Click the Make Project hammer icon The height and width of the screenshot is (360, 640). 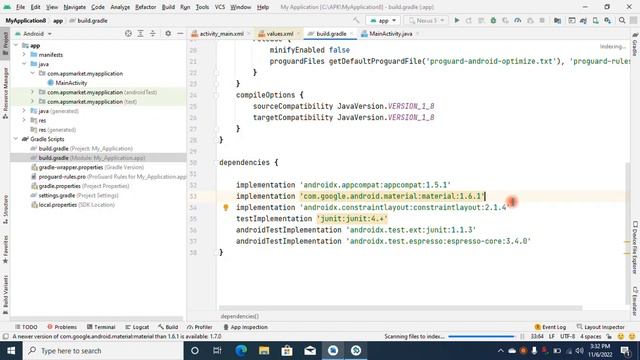coord(356,20)
